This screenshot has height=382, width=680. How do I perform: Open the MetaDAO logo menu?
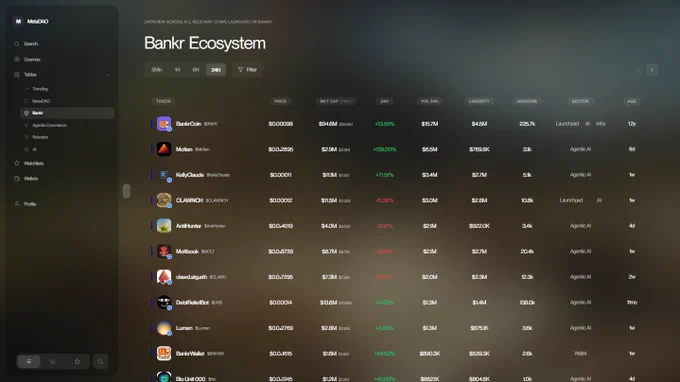(18, 21)
